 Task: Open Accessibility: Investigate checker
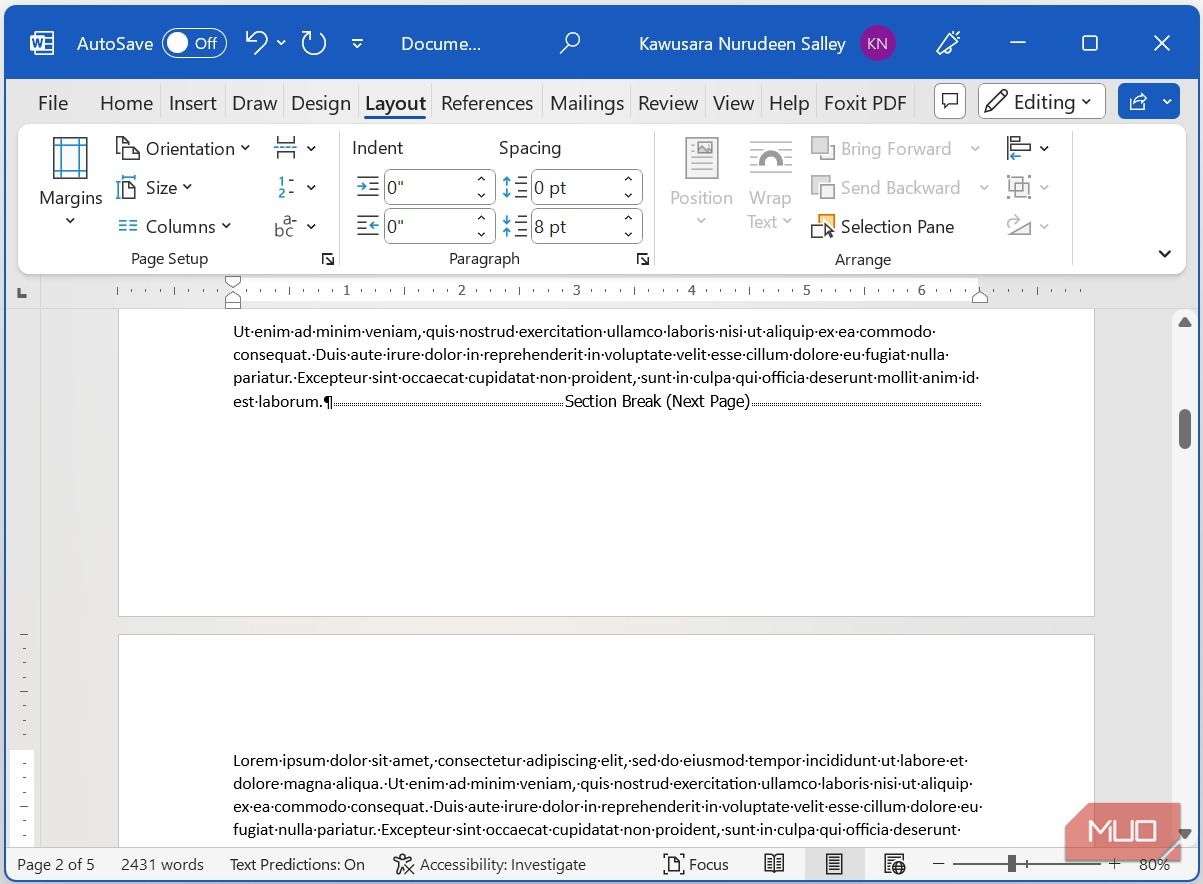coord(489,864)
